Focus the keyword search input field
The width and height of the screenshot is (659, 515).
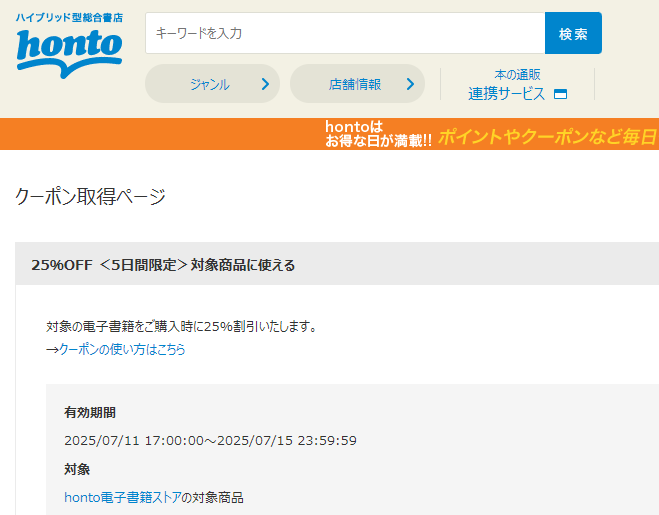(345, 33)
